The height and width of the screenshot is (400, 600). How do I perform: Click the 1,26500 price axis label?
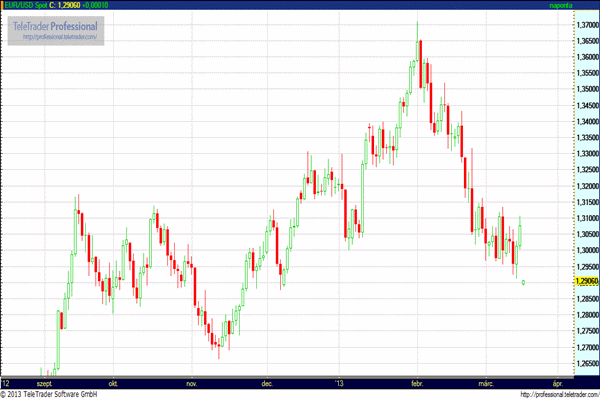pyautogui.click(x=587, y=363)
